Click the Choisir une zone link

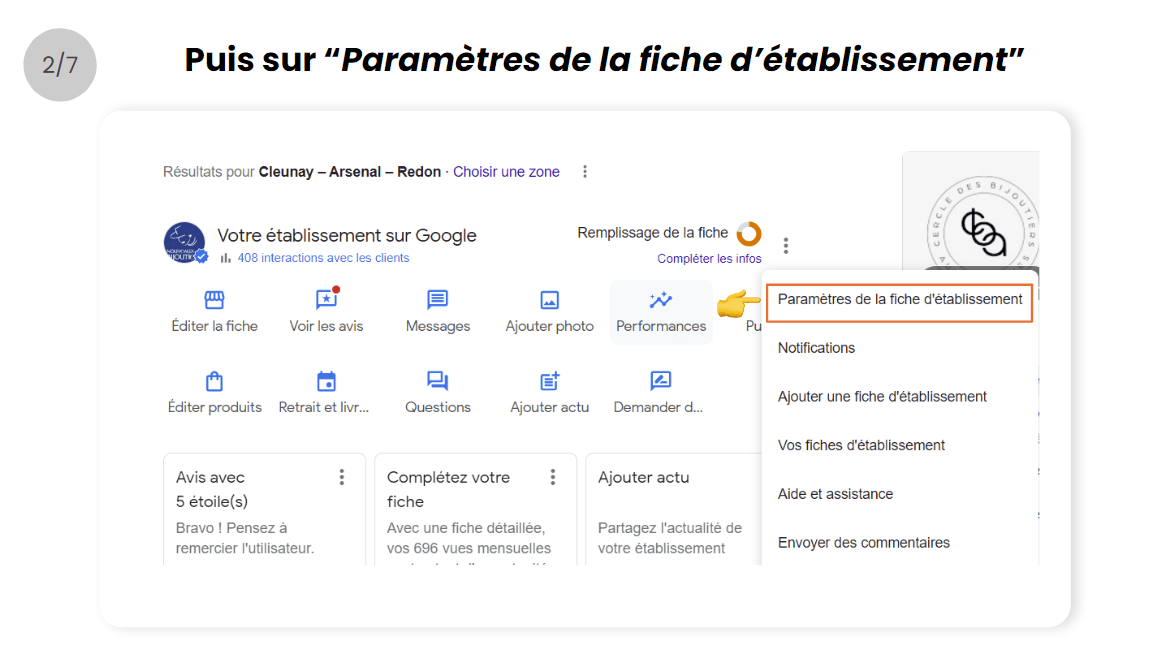[506, 172]
